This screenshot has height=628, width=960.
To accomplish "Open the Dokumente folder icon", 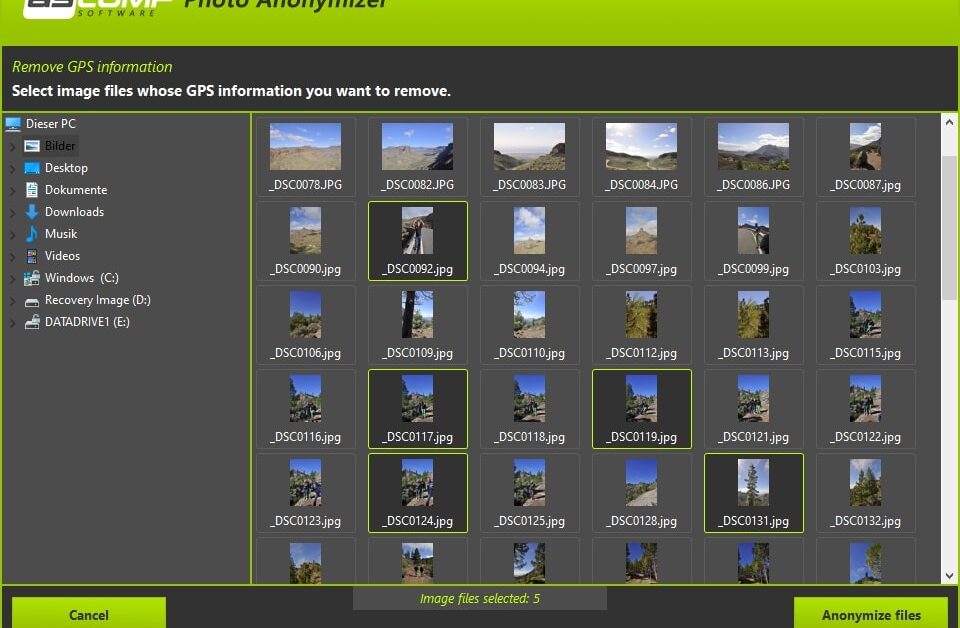I will pos(34,189).
